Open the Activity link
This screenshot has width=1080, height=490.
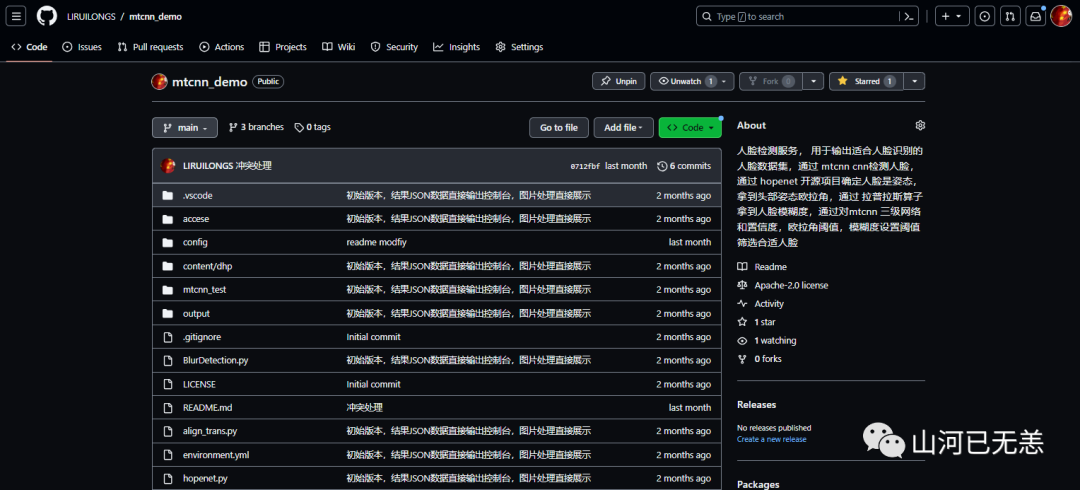pyautogui.click(x=760, y=304)
